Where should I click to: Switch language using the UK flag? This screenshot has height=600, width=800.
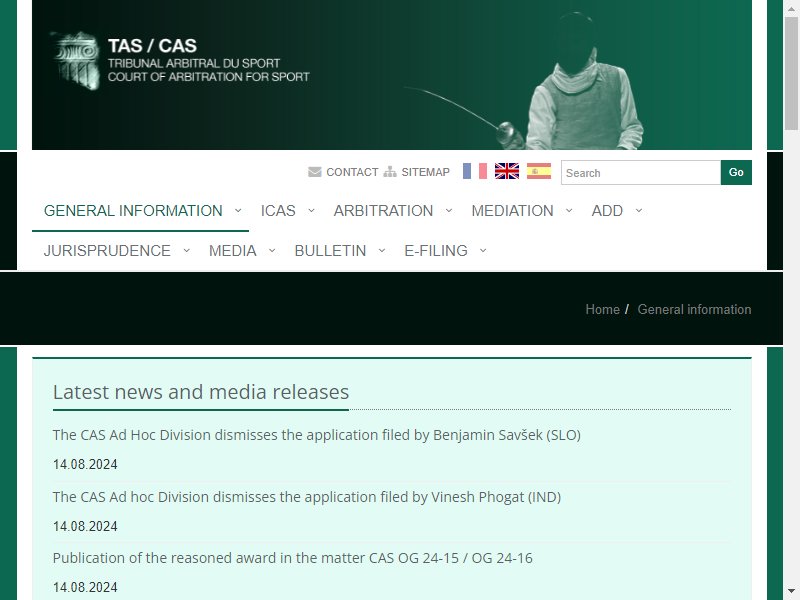(507, 171)
